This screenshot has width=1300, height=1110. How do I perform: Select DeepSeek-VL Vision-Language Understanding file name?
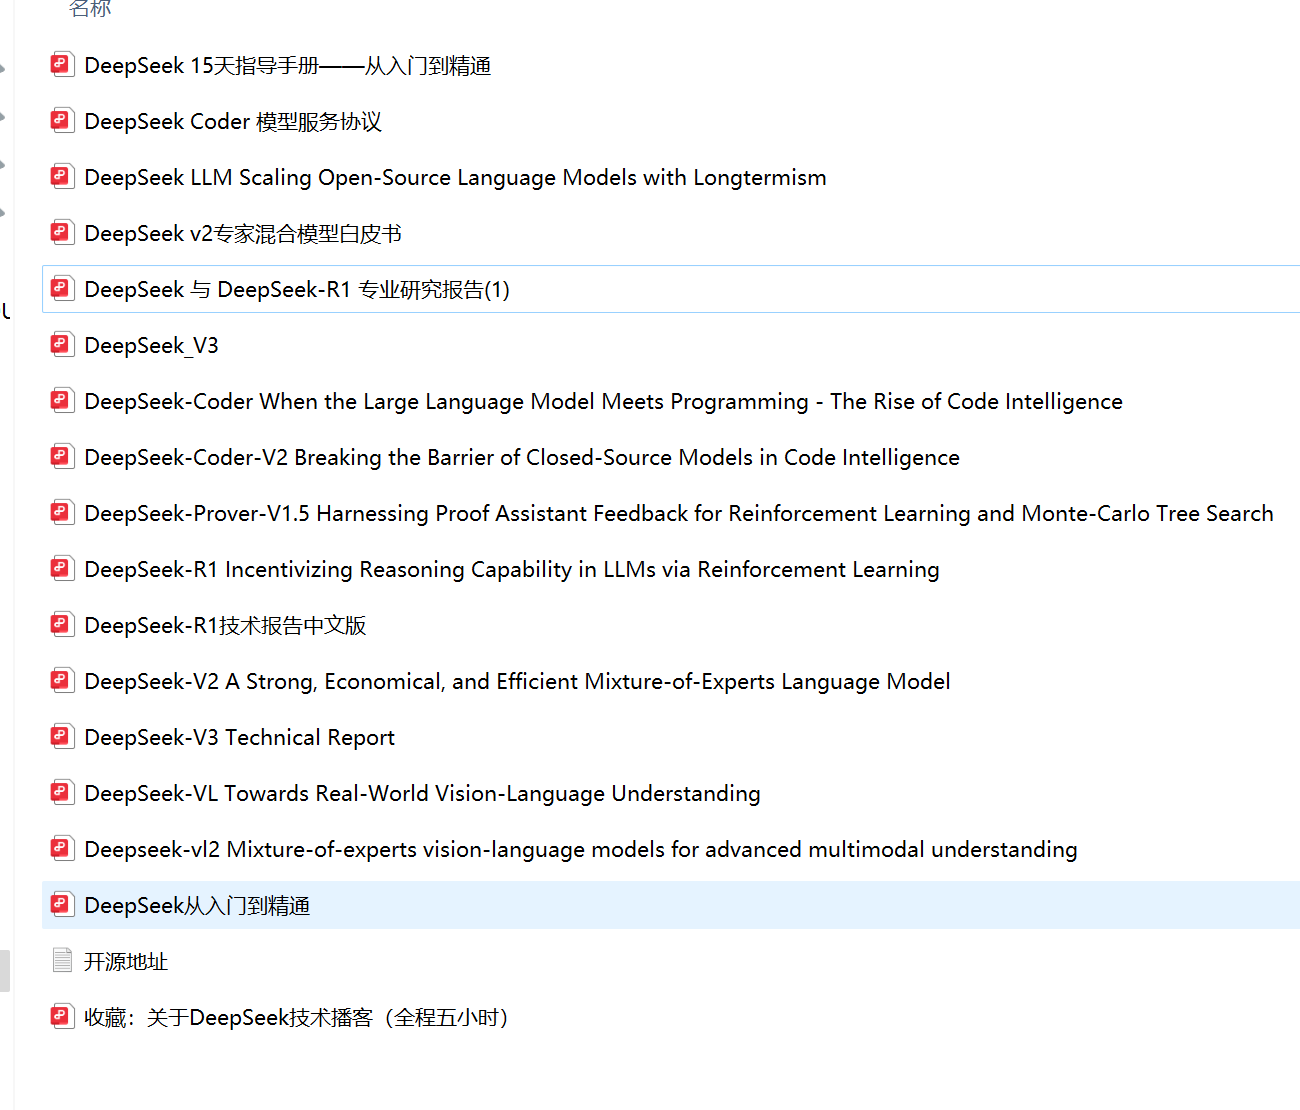pyautogui.click(x=422, y=794)
